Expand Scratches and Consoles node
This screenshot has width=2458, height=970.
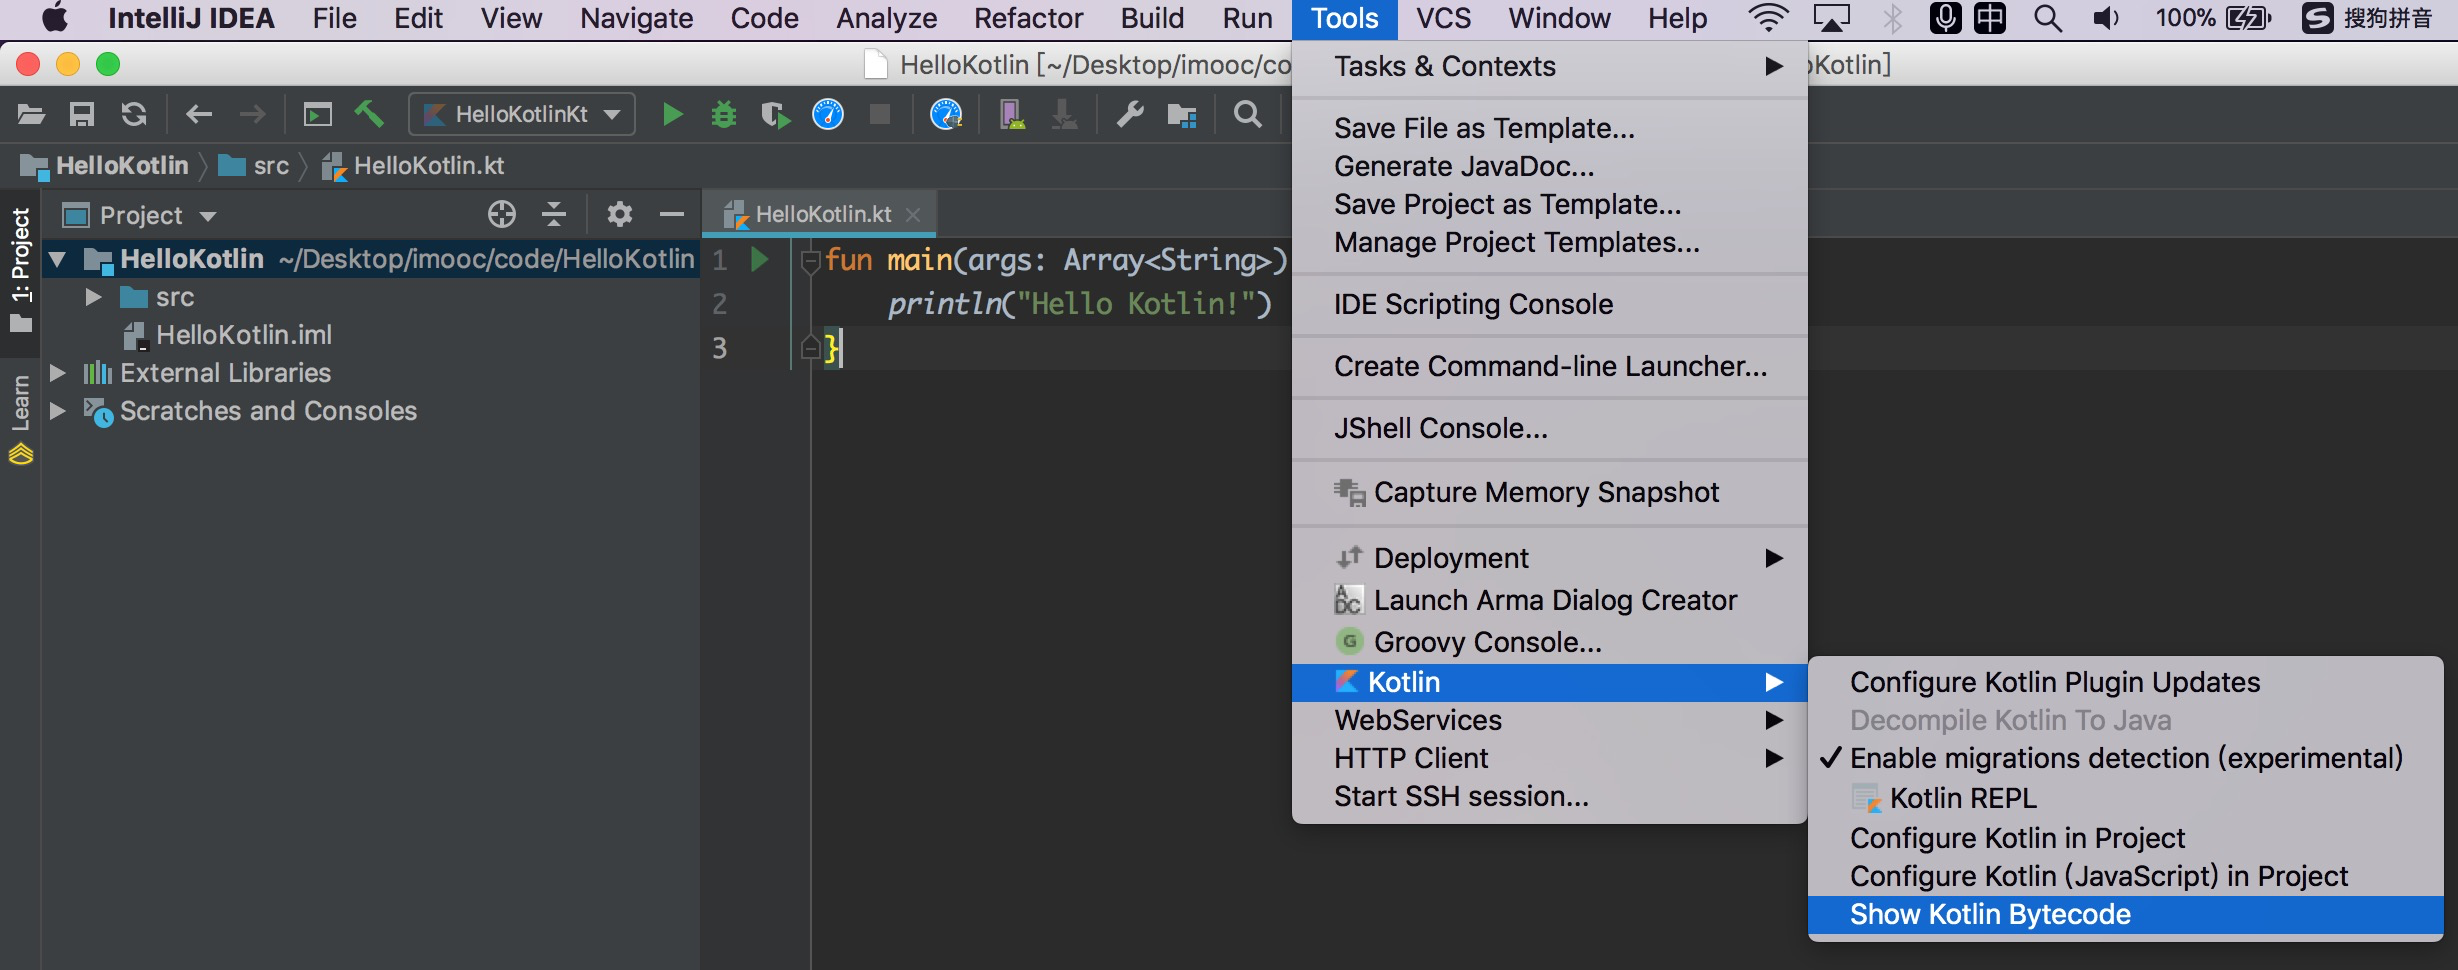click(x=58, y=411)
